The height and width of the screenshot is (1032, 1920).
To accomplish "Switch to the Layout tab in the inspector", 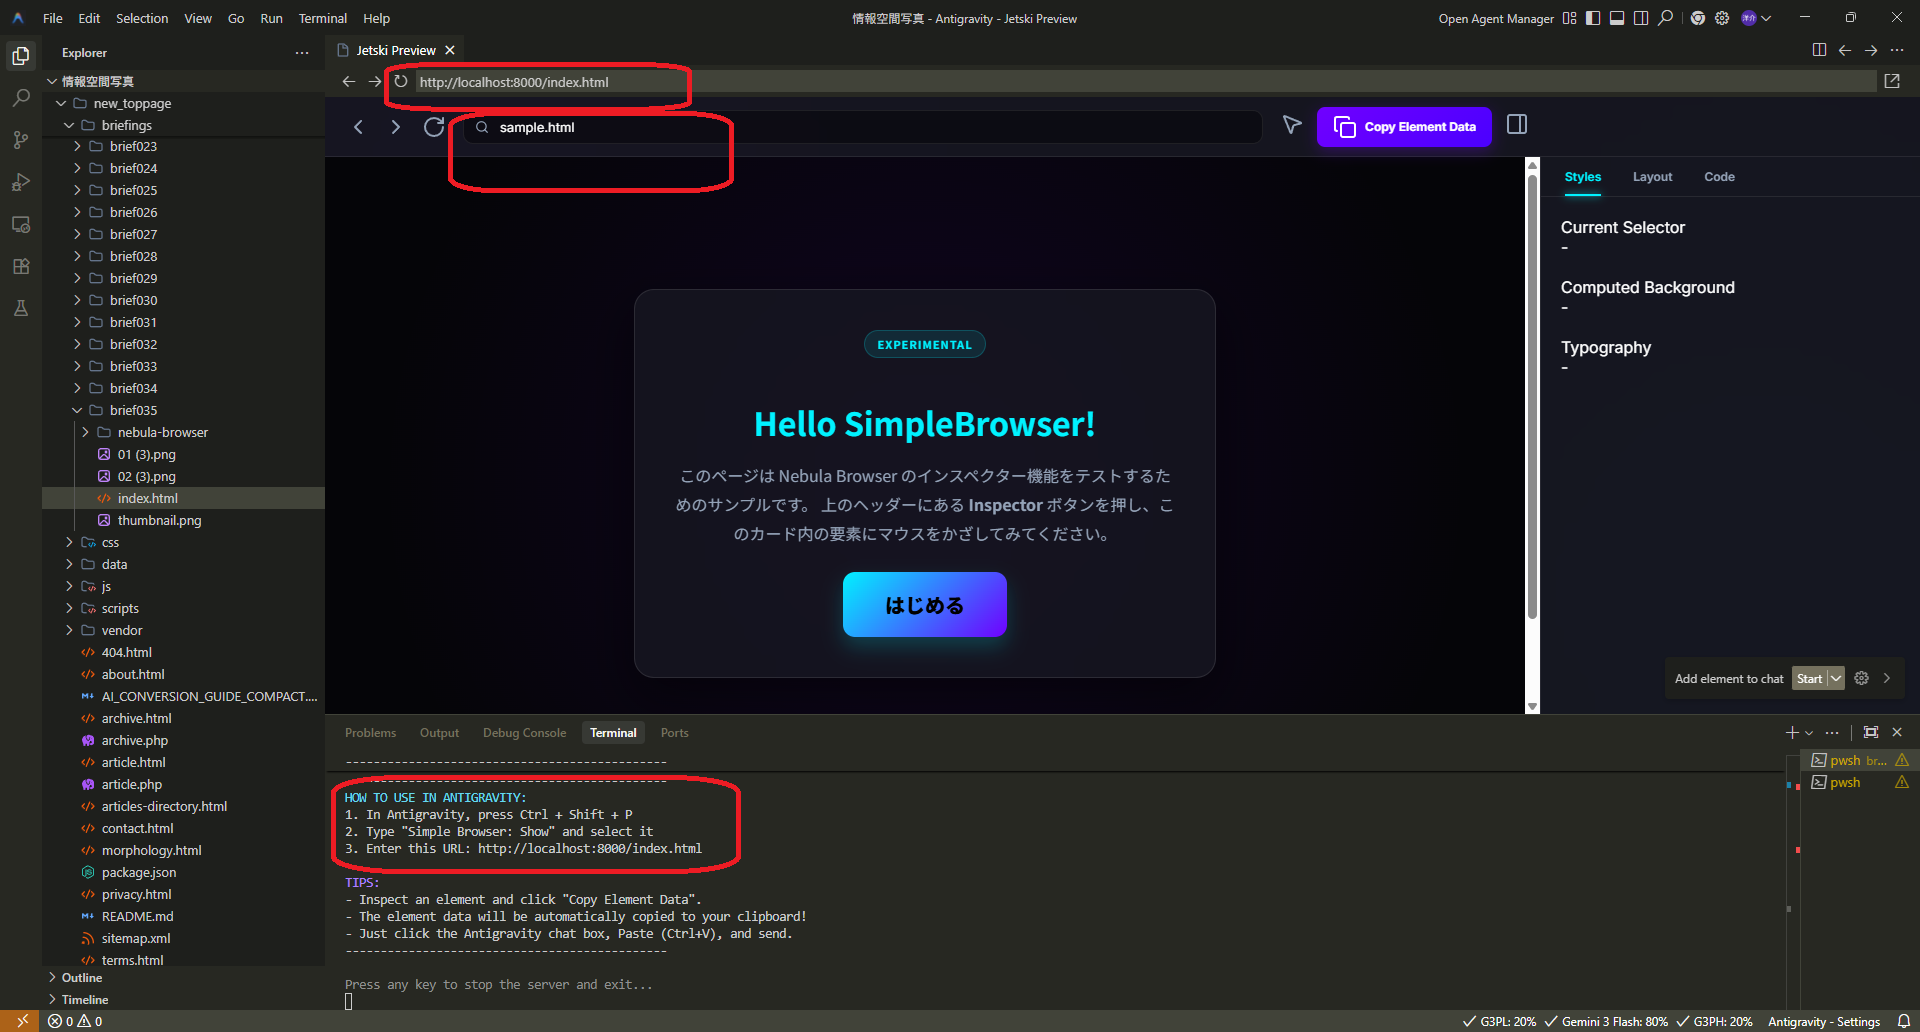I will click(x=1652, y=177).
